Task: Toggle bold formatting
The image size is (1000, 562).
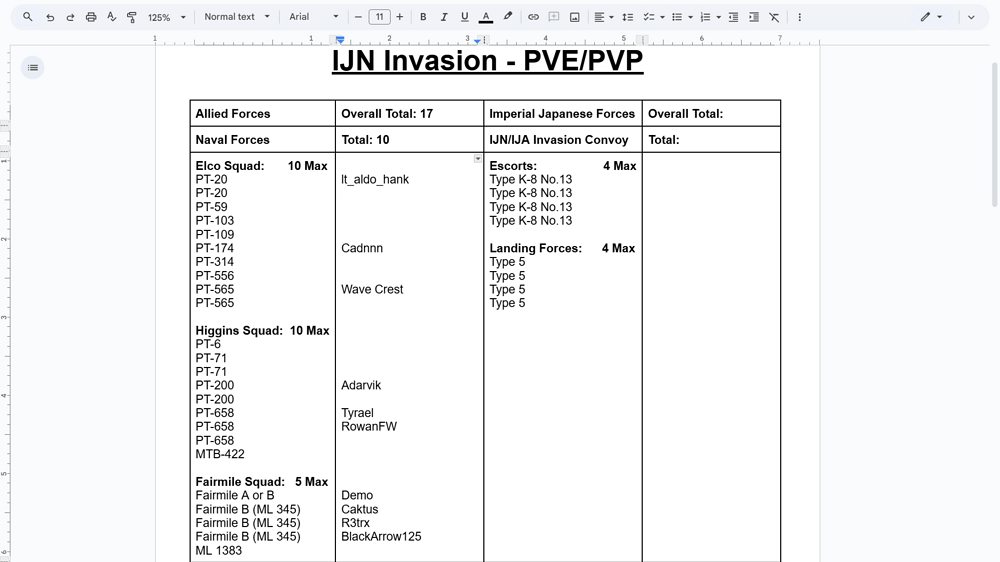Action: pyautogui.click(x=423, y=17)
